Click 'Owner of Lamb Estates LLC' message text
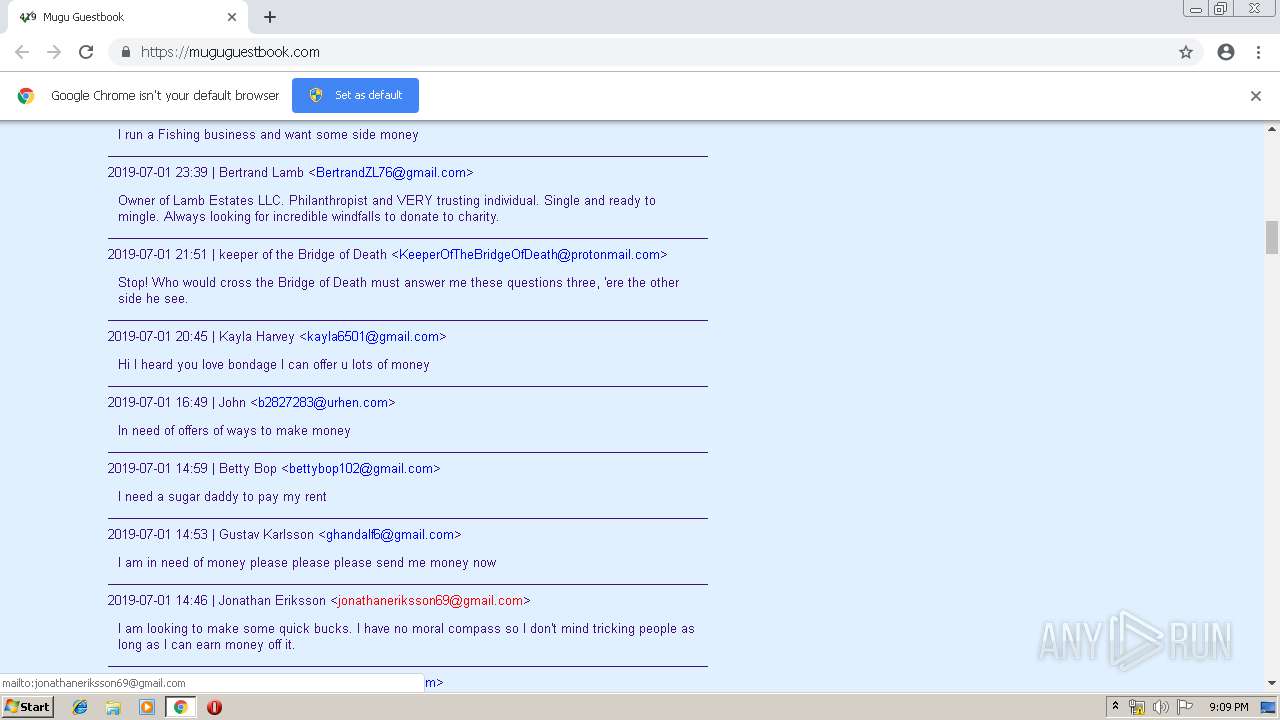The height and width of the screenshot is (720, 1280). click(387, 208)
